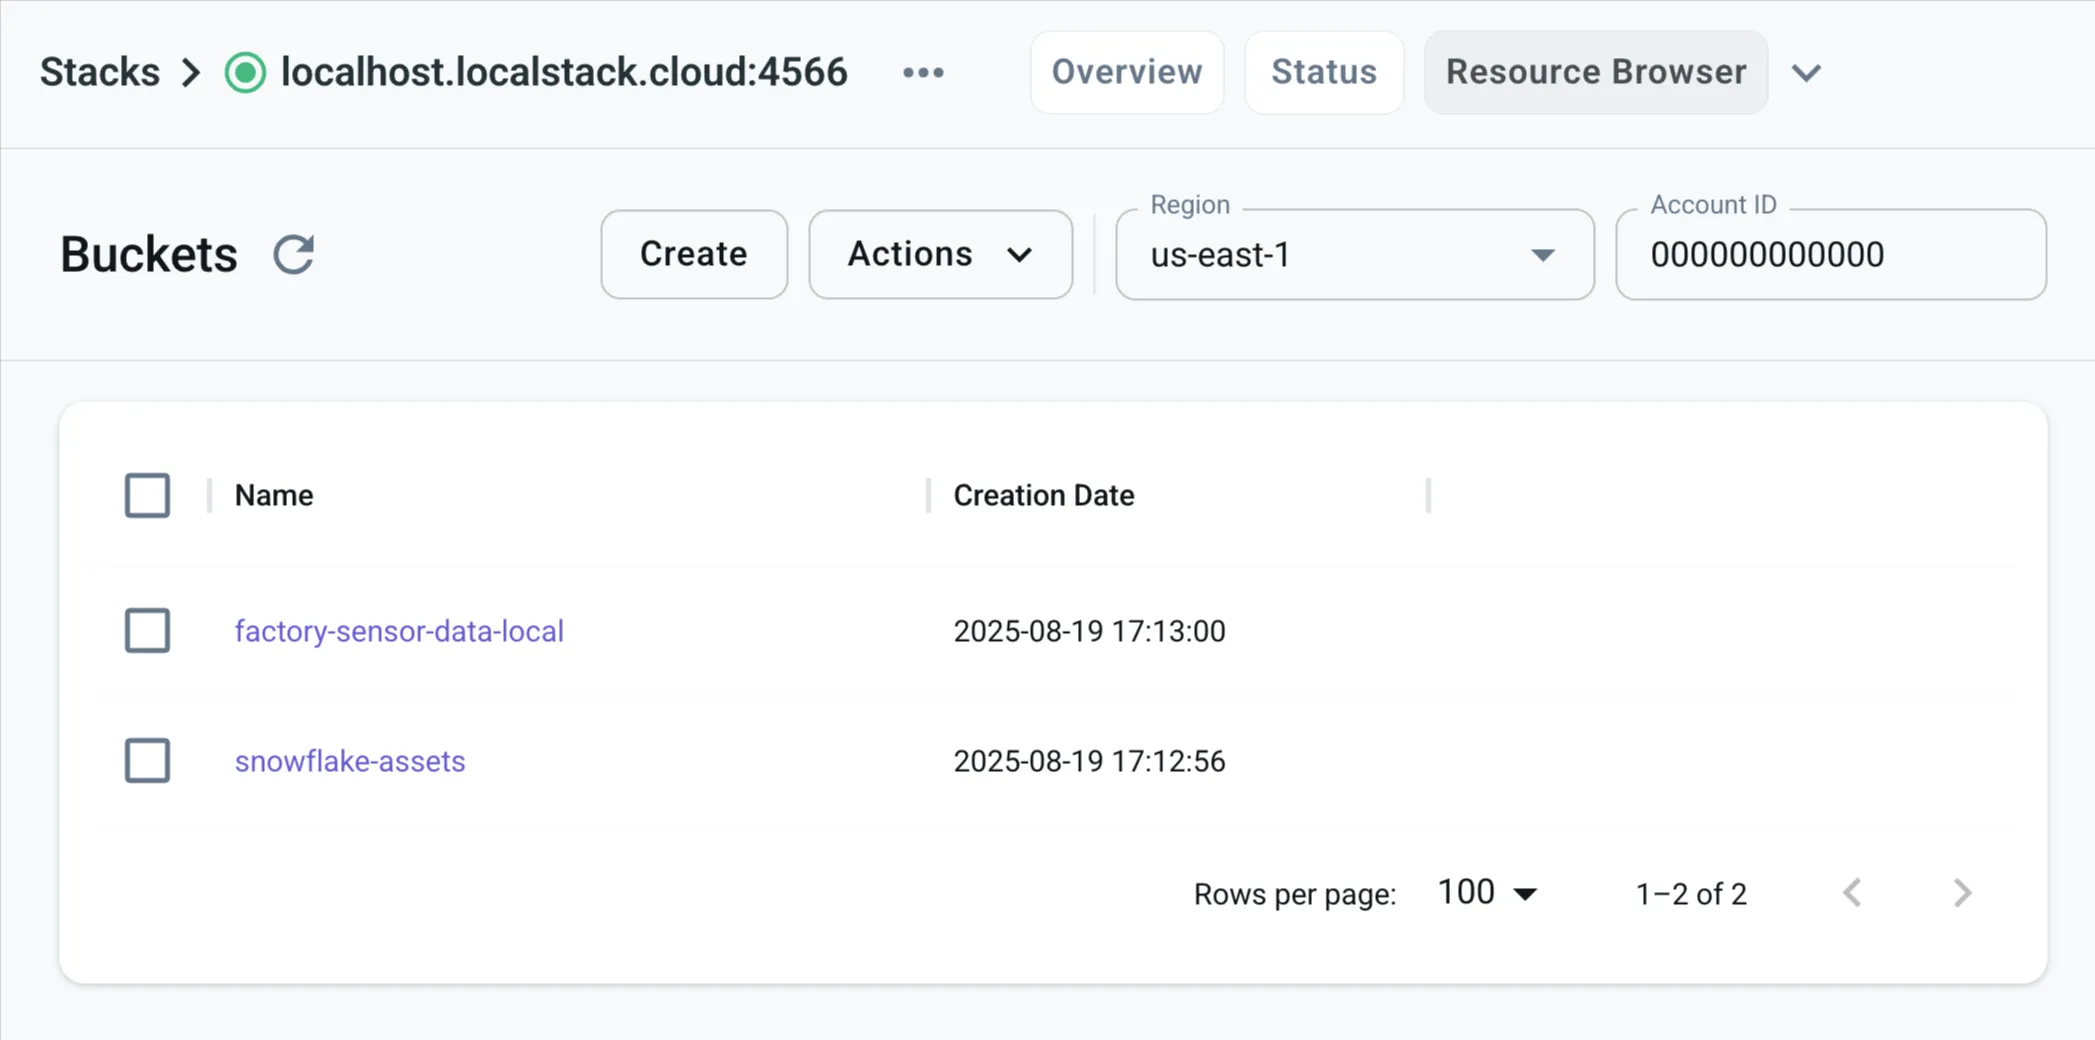
Task: Open the factory-sensor-data-local bucket
Action: (x=399, y=631)
